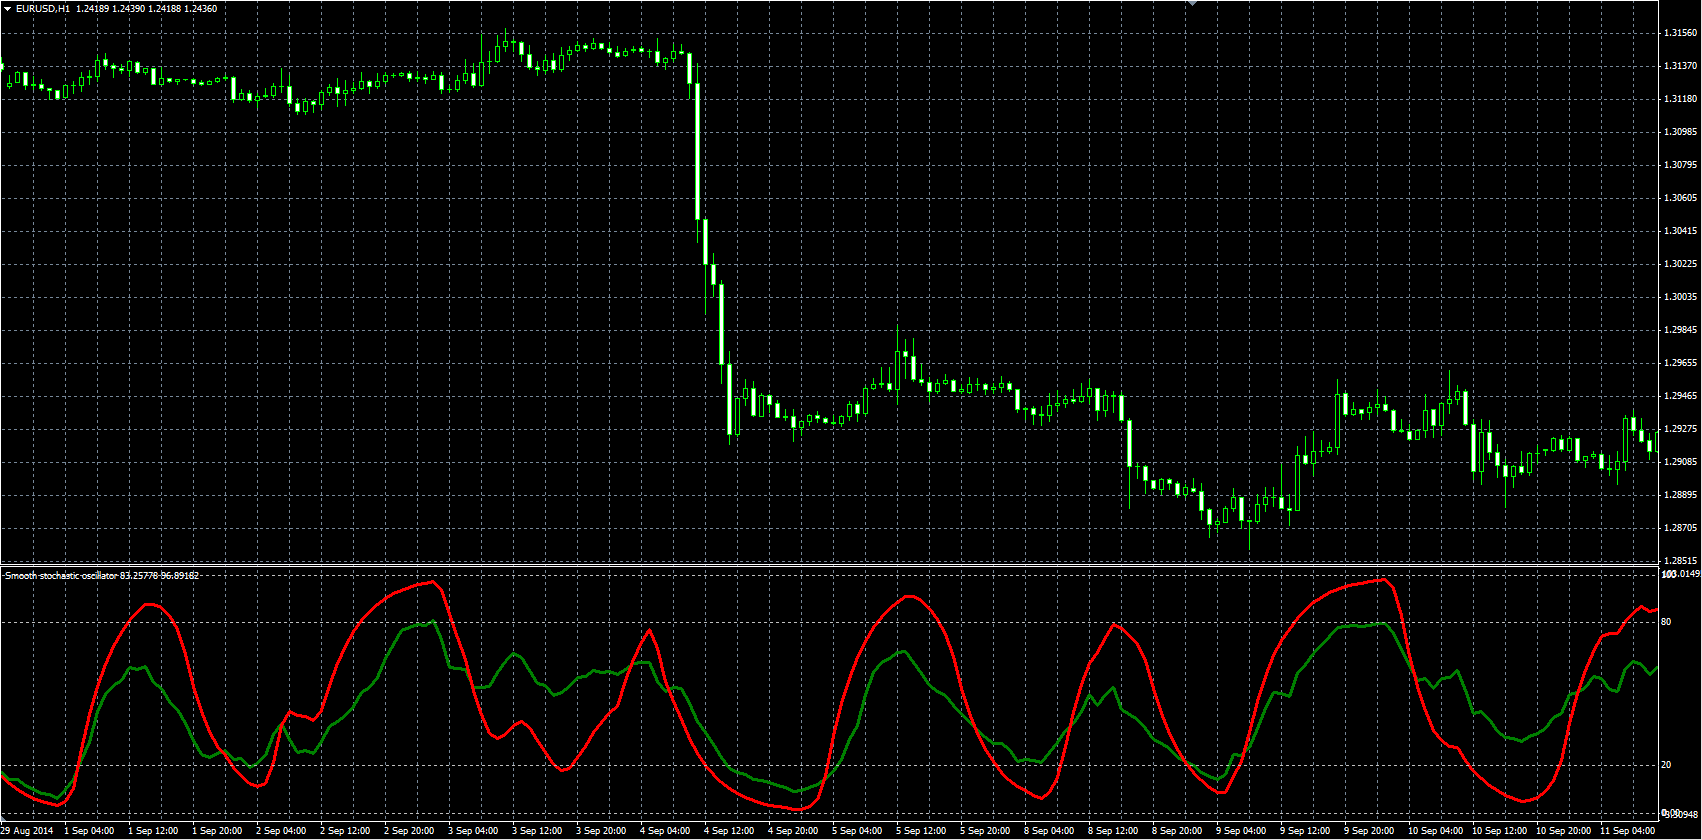Click the 3 Sep 20:00 time label
The width and height of the screenshot is (1702, 840).
click(601, 831)
